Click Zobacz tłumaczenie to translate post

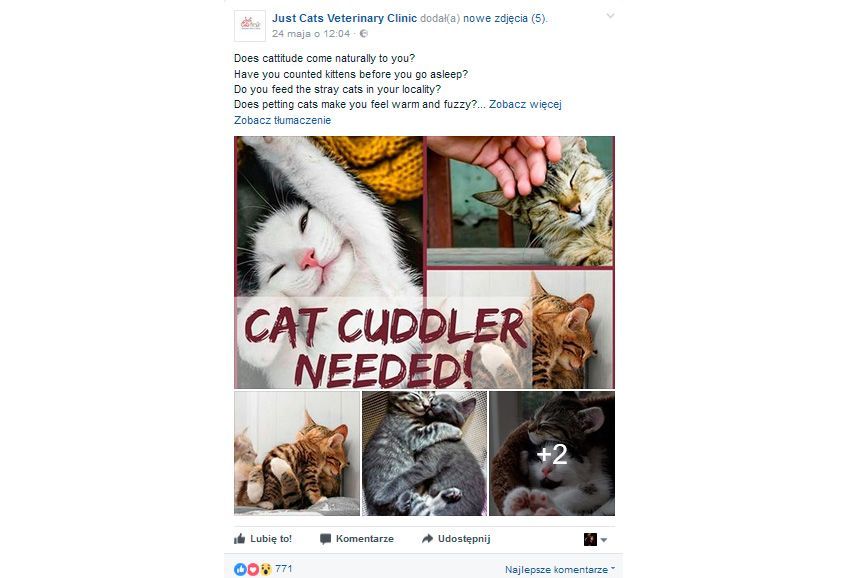pos(282,120)
